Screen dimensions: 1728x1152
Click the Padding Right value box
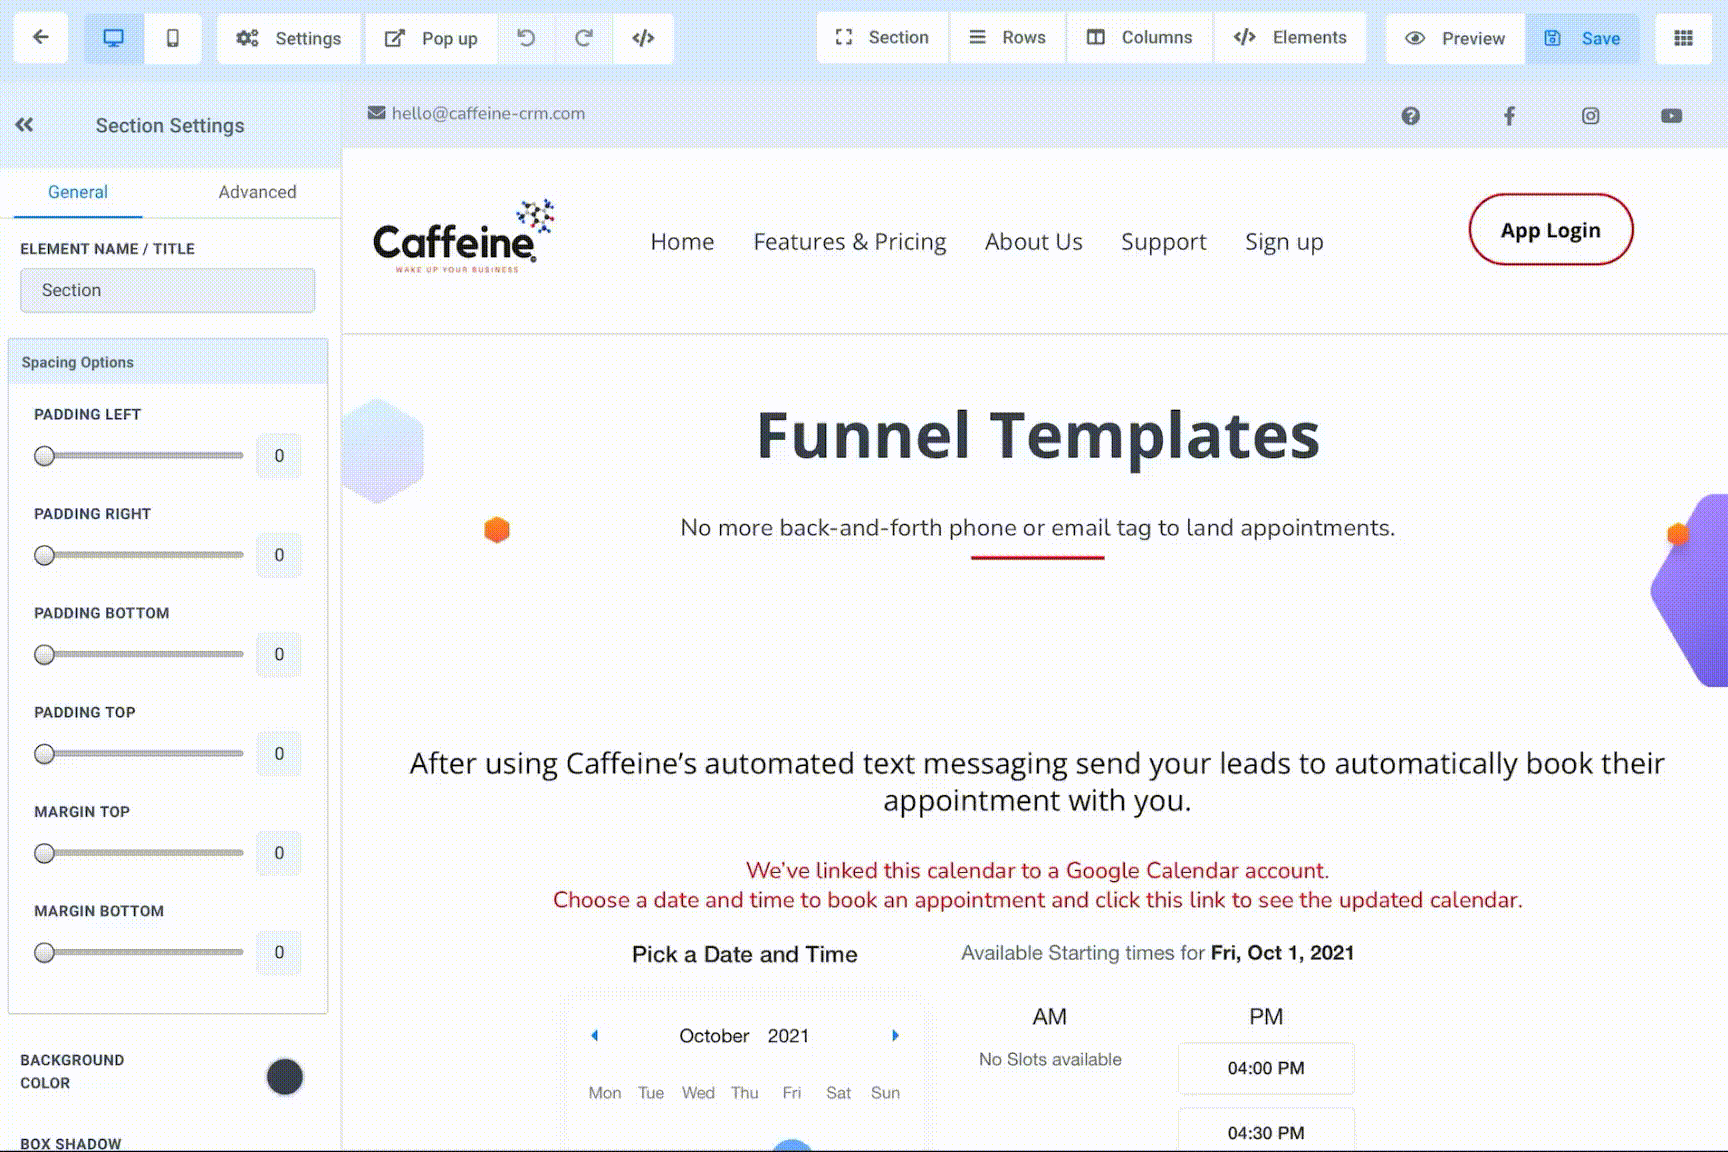[x=279, y=555]
